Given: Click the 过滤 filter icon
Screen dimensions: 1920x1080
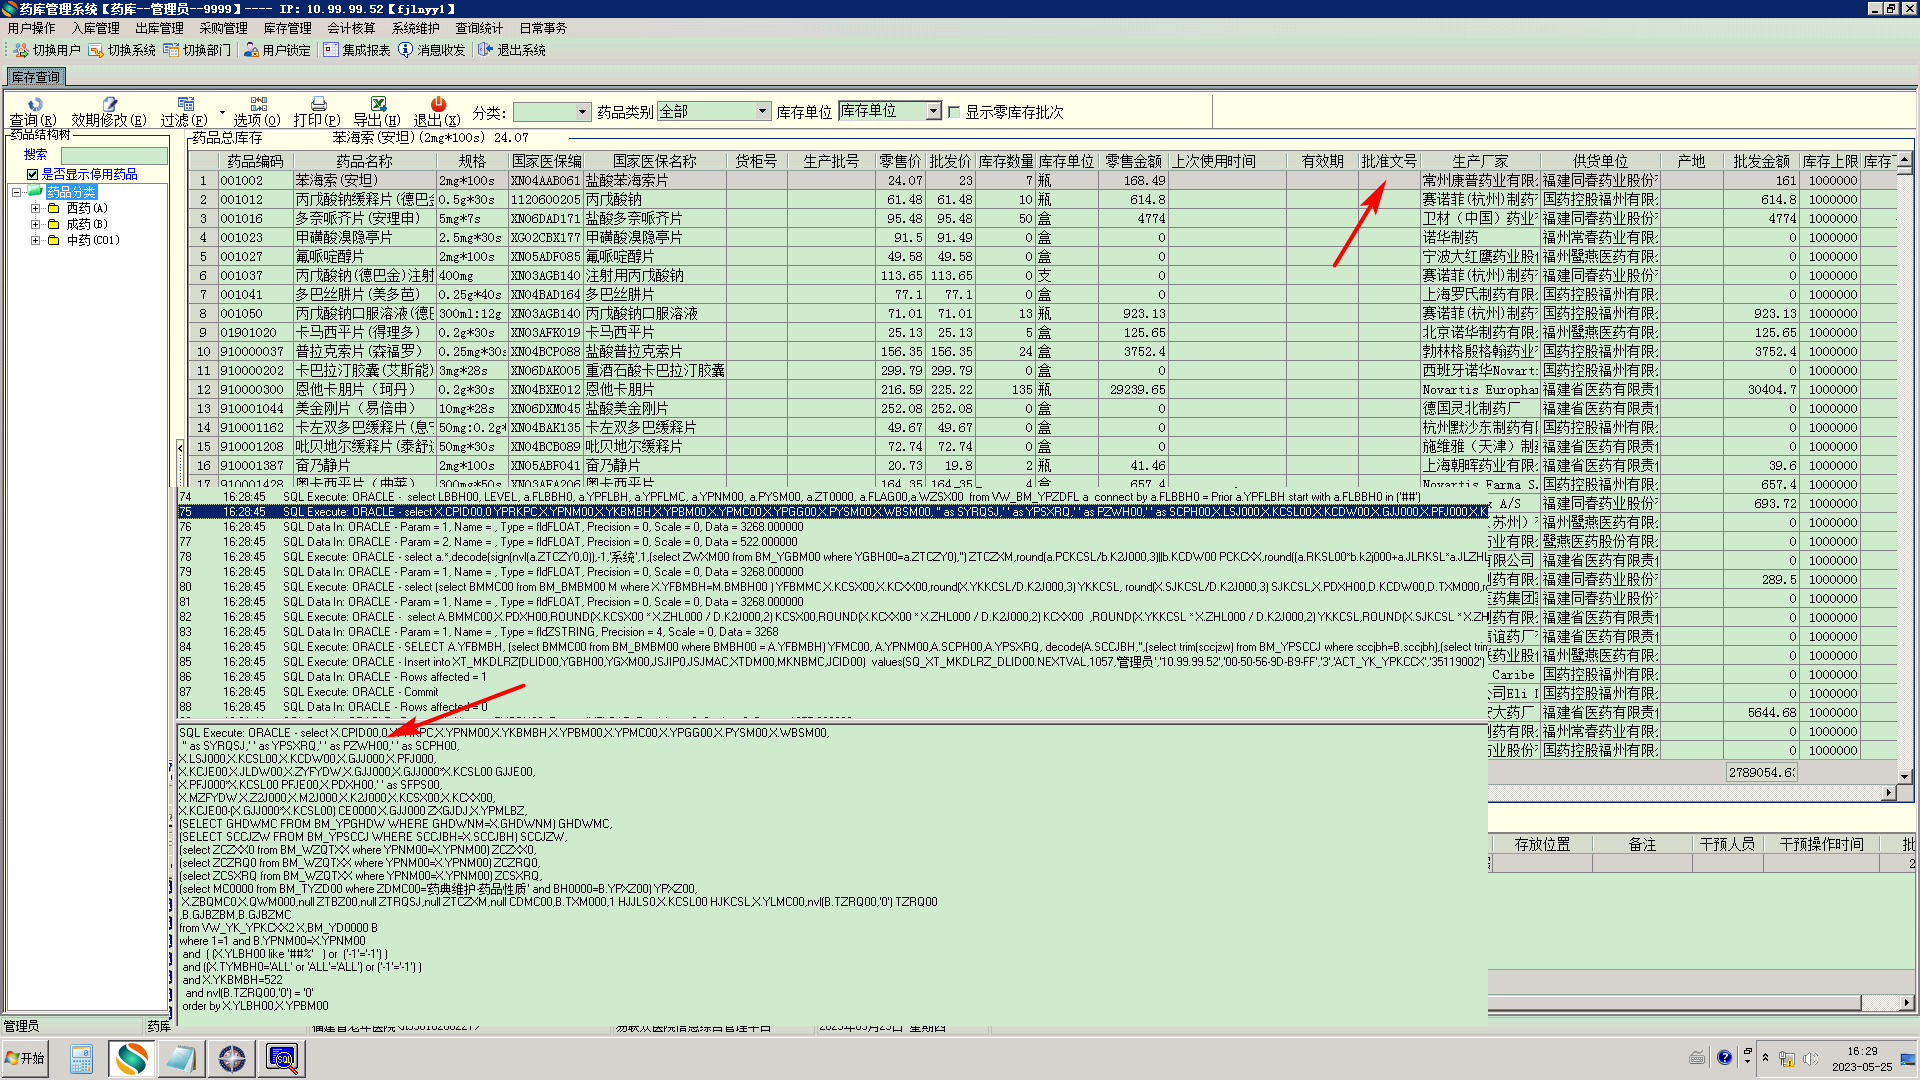Looking at the screenshot, I should click(185, 104).
